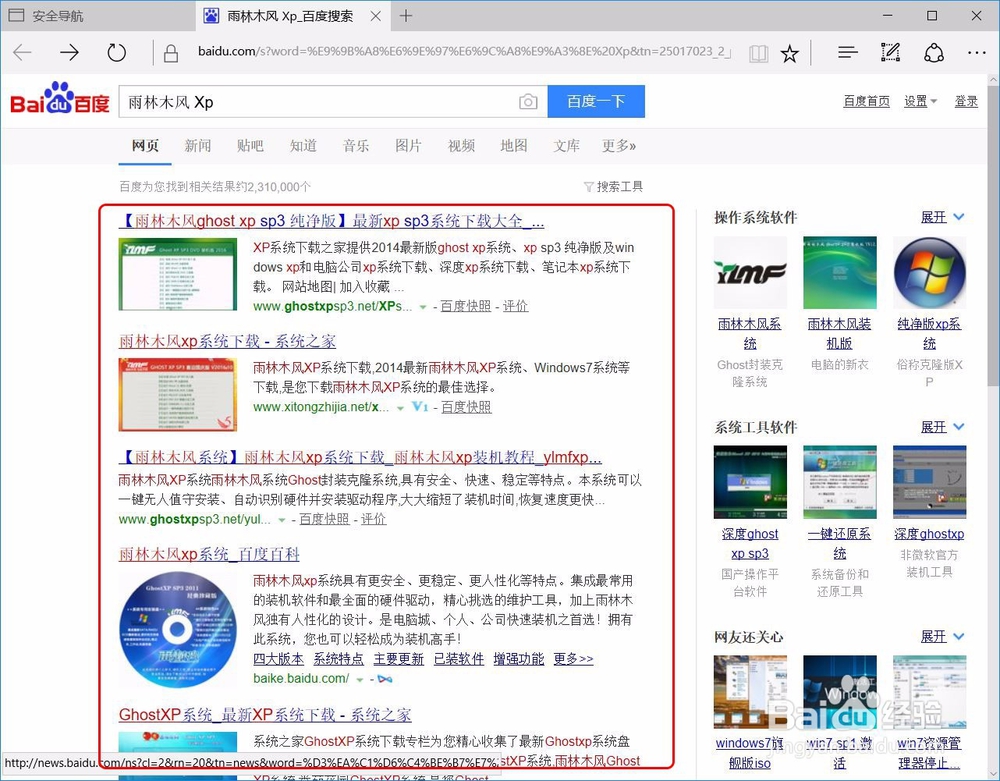Open result 【雨林木风系统】雨林木风xp系统下载

point(360,458)
